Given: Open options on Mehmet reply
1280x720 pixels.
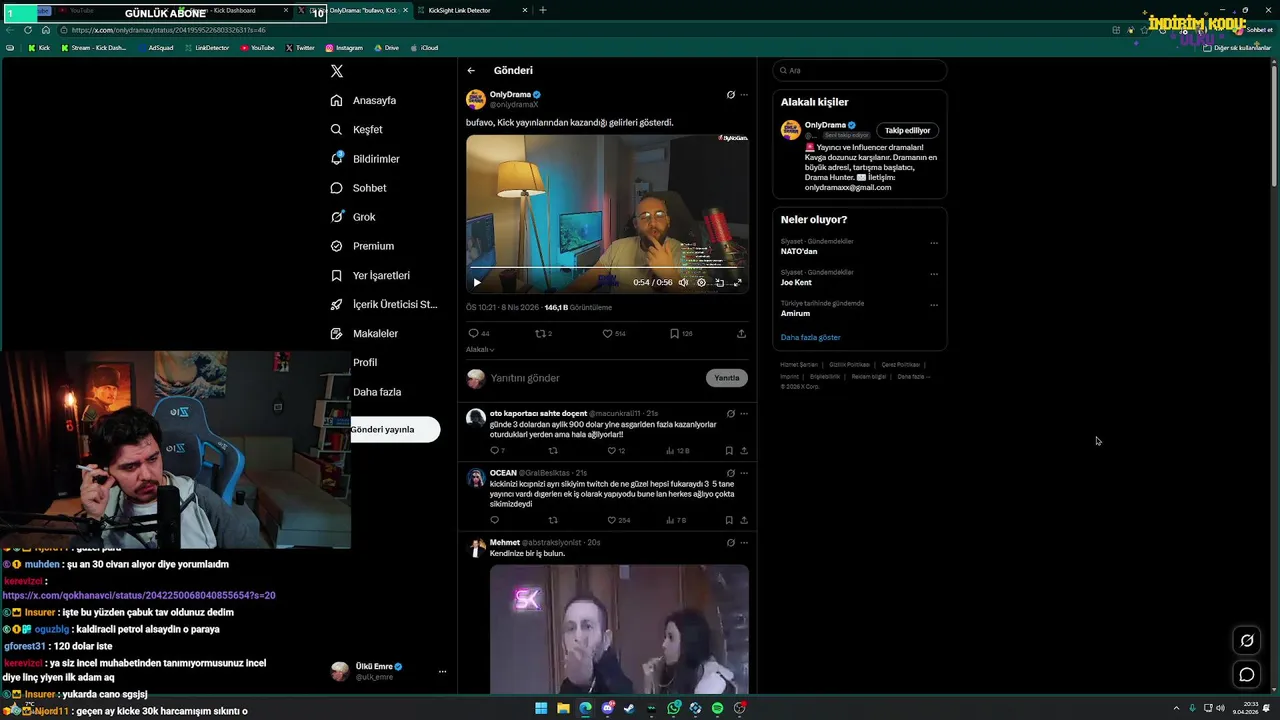Looking at the screenshot, I should (x=744, y=542).
